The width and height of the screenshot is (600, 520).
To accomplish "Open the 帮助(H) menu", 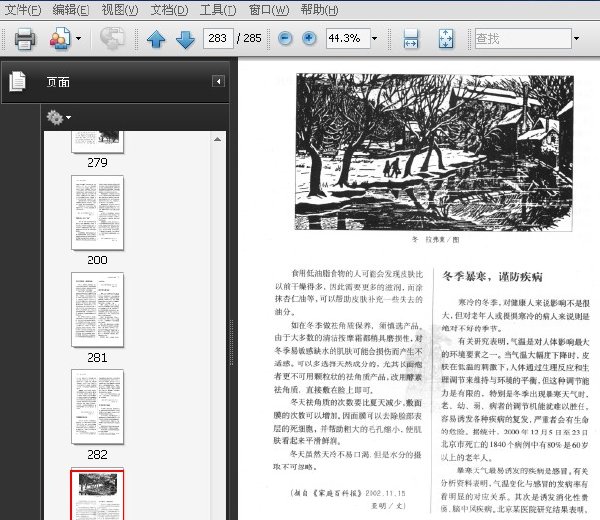I will [319, 10].
